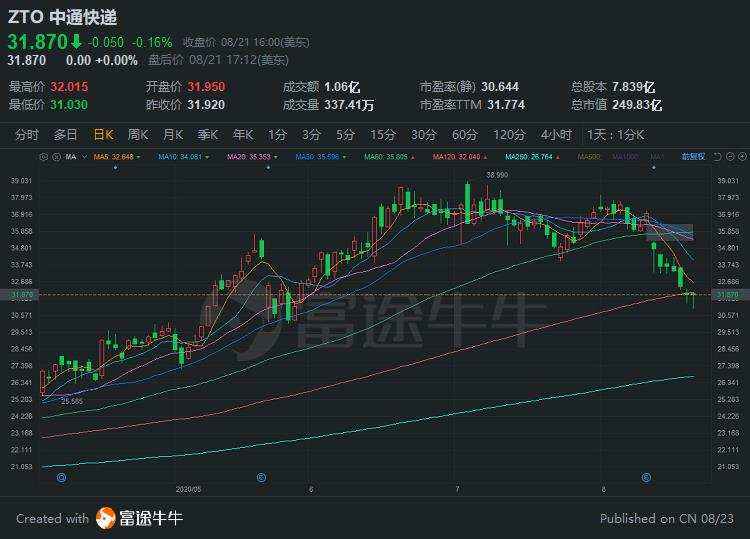The image size is (750, 539).
Task: Click the August event marker on the time axis
Action: point(646,477)
